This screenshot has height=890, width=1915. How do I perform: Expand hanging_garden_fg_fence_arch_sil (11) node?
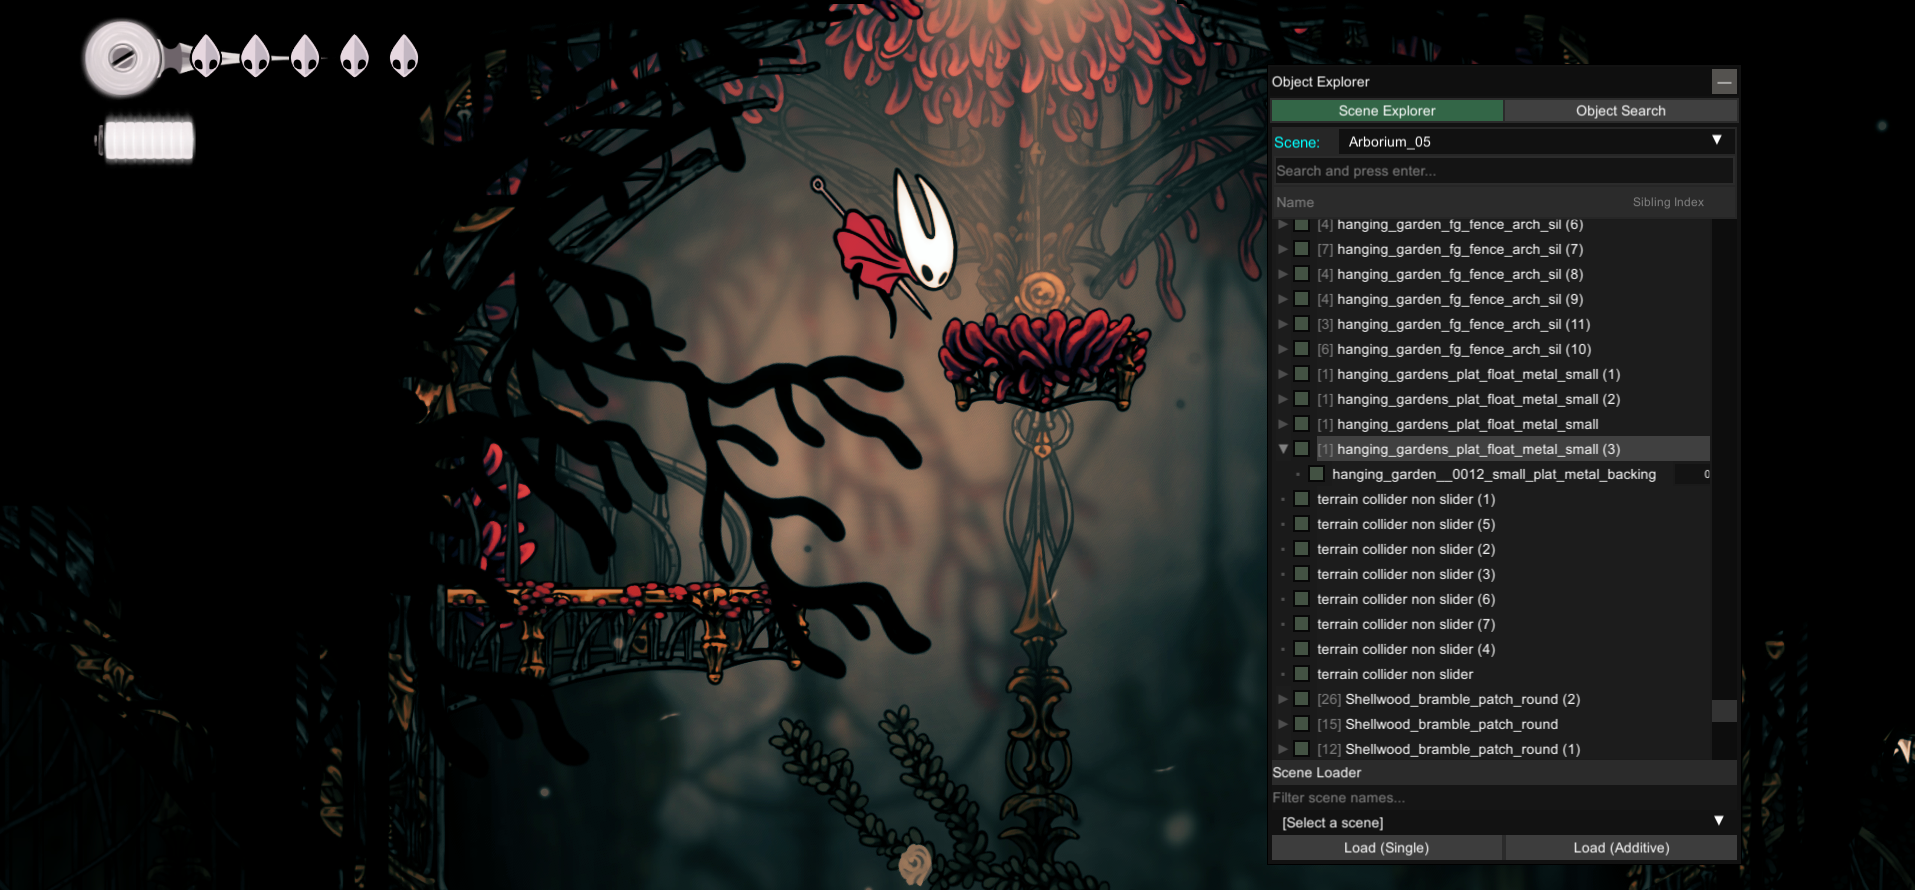1283,324
